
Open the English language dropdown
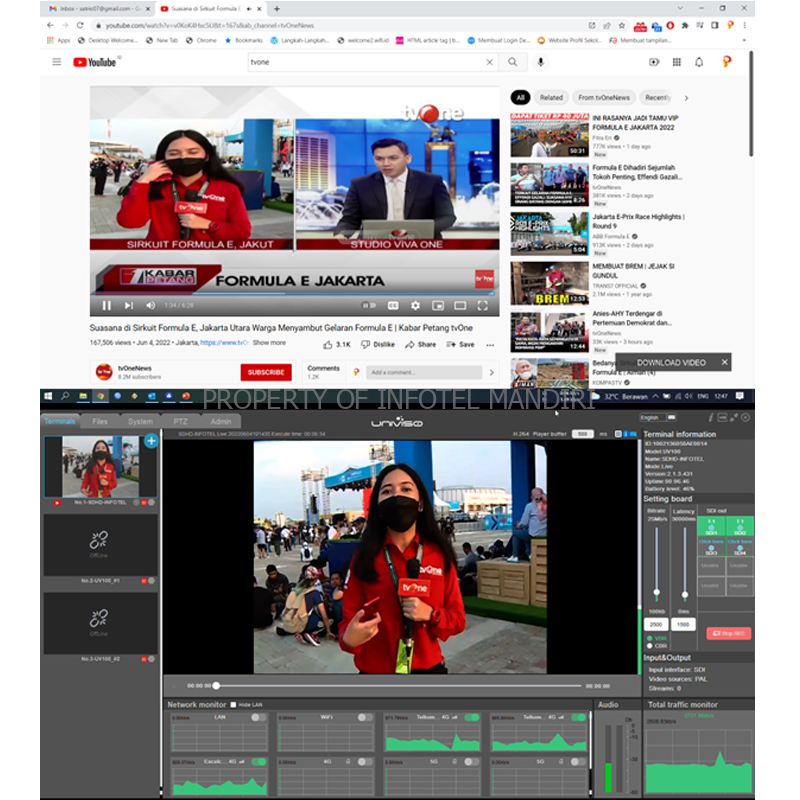pyautogui.click(x=658, y=417)
